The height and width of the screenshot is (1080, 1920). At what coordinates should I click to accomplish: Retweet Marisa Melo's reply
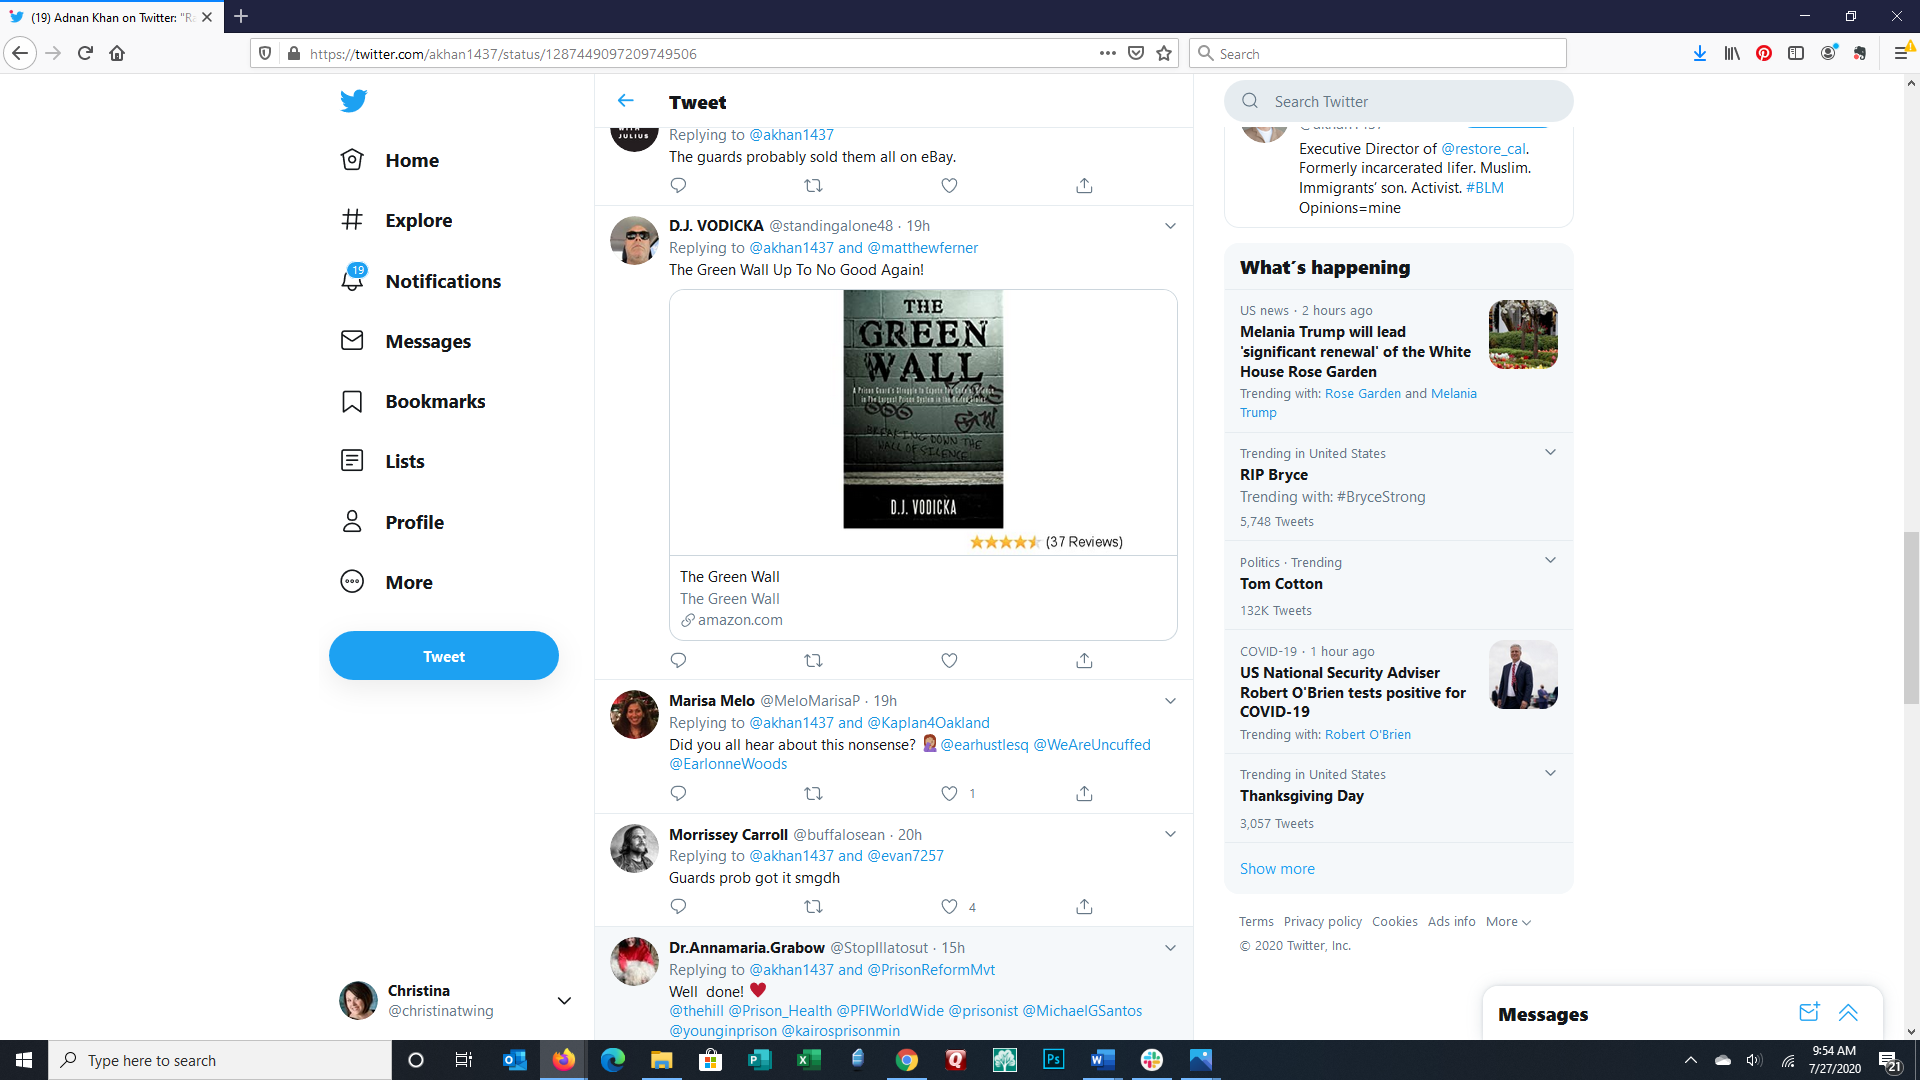pyautogui.click(x=813, y=793)
